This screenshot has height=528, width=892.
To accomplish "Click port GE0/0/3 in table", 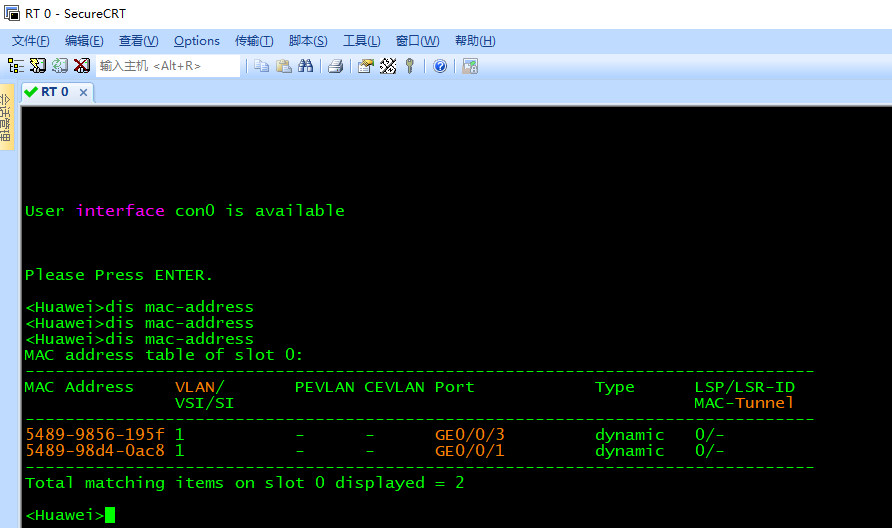I will coord(470,435).
